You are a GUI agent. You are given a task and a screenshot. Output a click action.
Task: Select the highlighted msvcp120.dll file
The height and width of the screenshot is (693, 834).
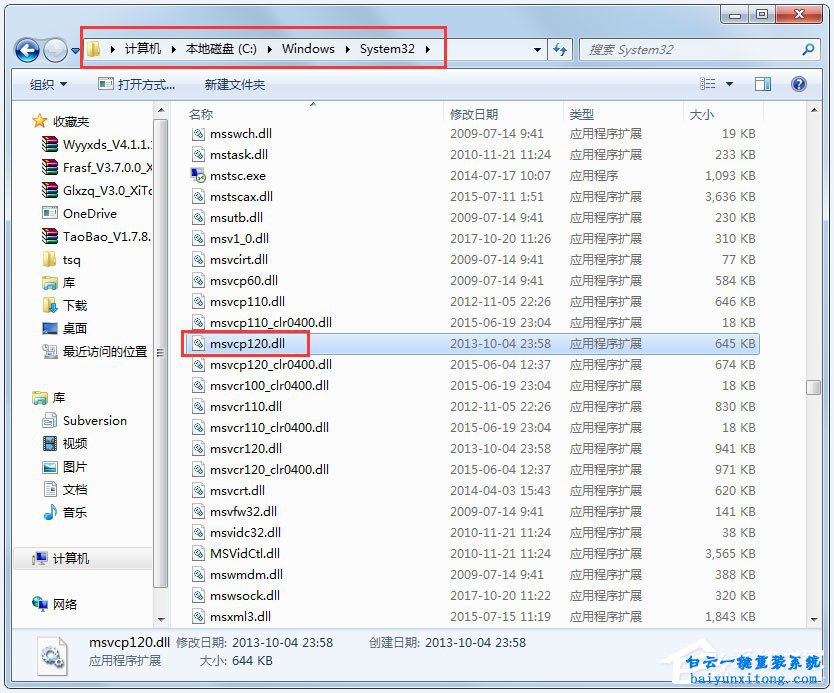(248, 343)
